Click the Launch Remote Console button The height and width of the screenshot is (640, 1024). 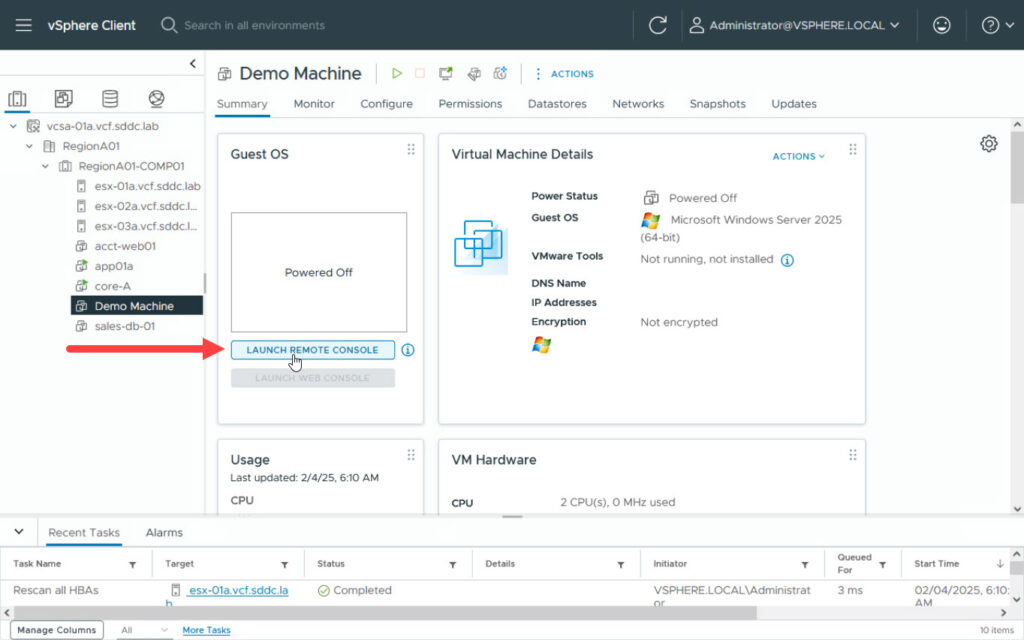312,350
